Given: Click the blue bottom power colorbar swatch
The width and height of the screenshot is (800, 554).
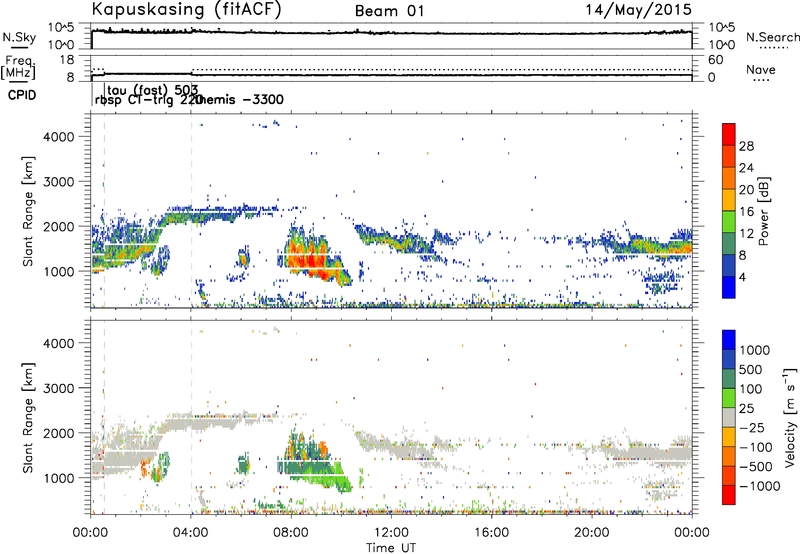Looking at the screenshot, I should click(x=729, y=287).
